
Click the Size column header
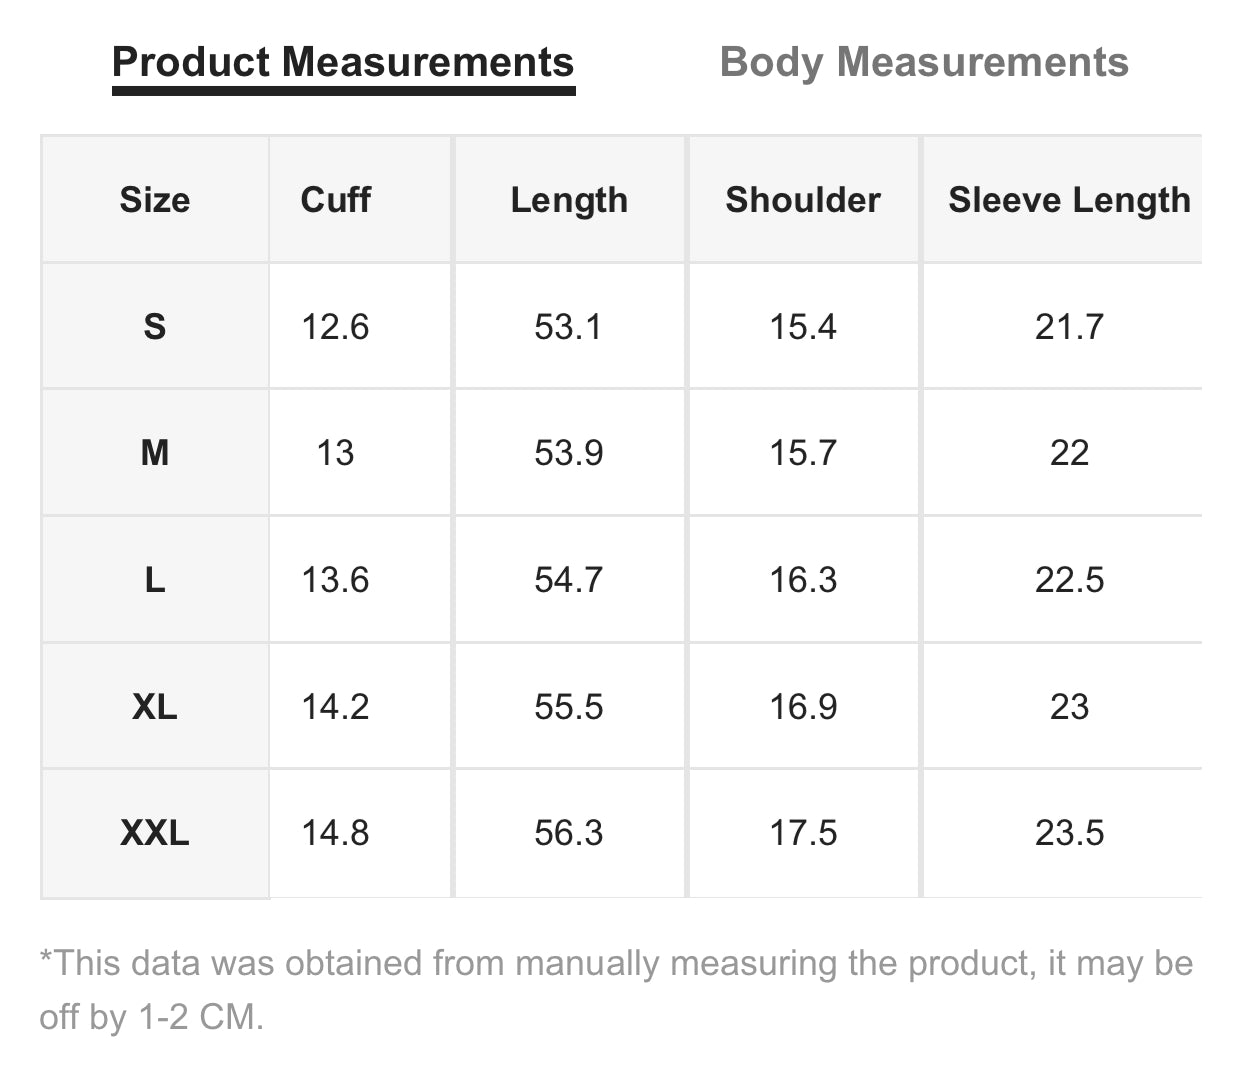tap(155, 200)
